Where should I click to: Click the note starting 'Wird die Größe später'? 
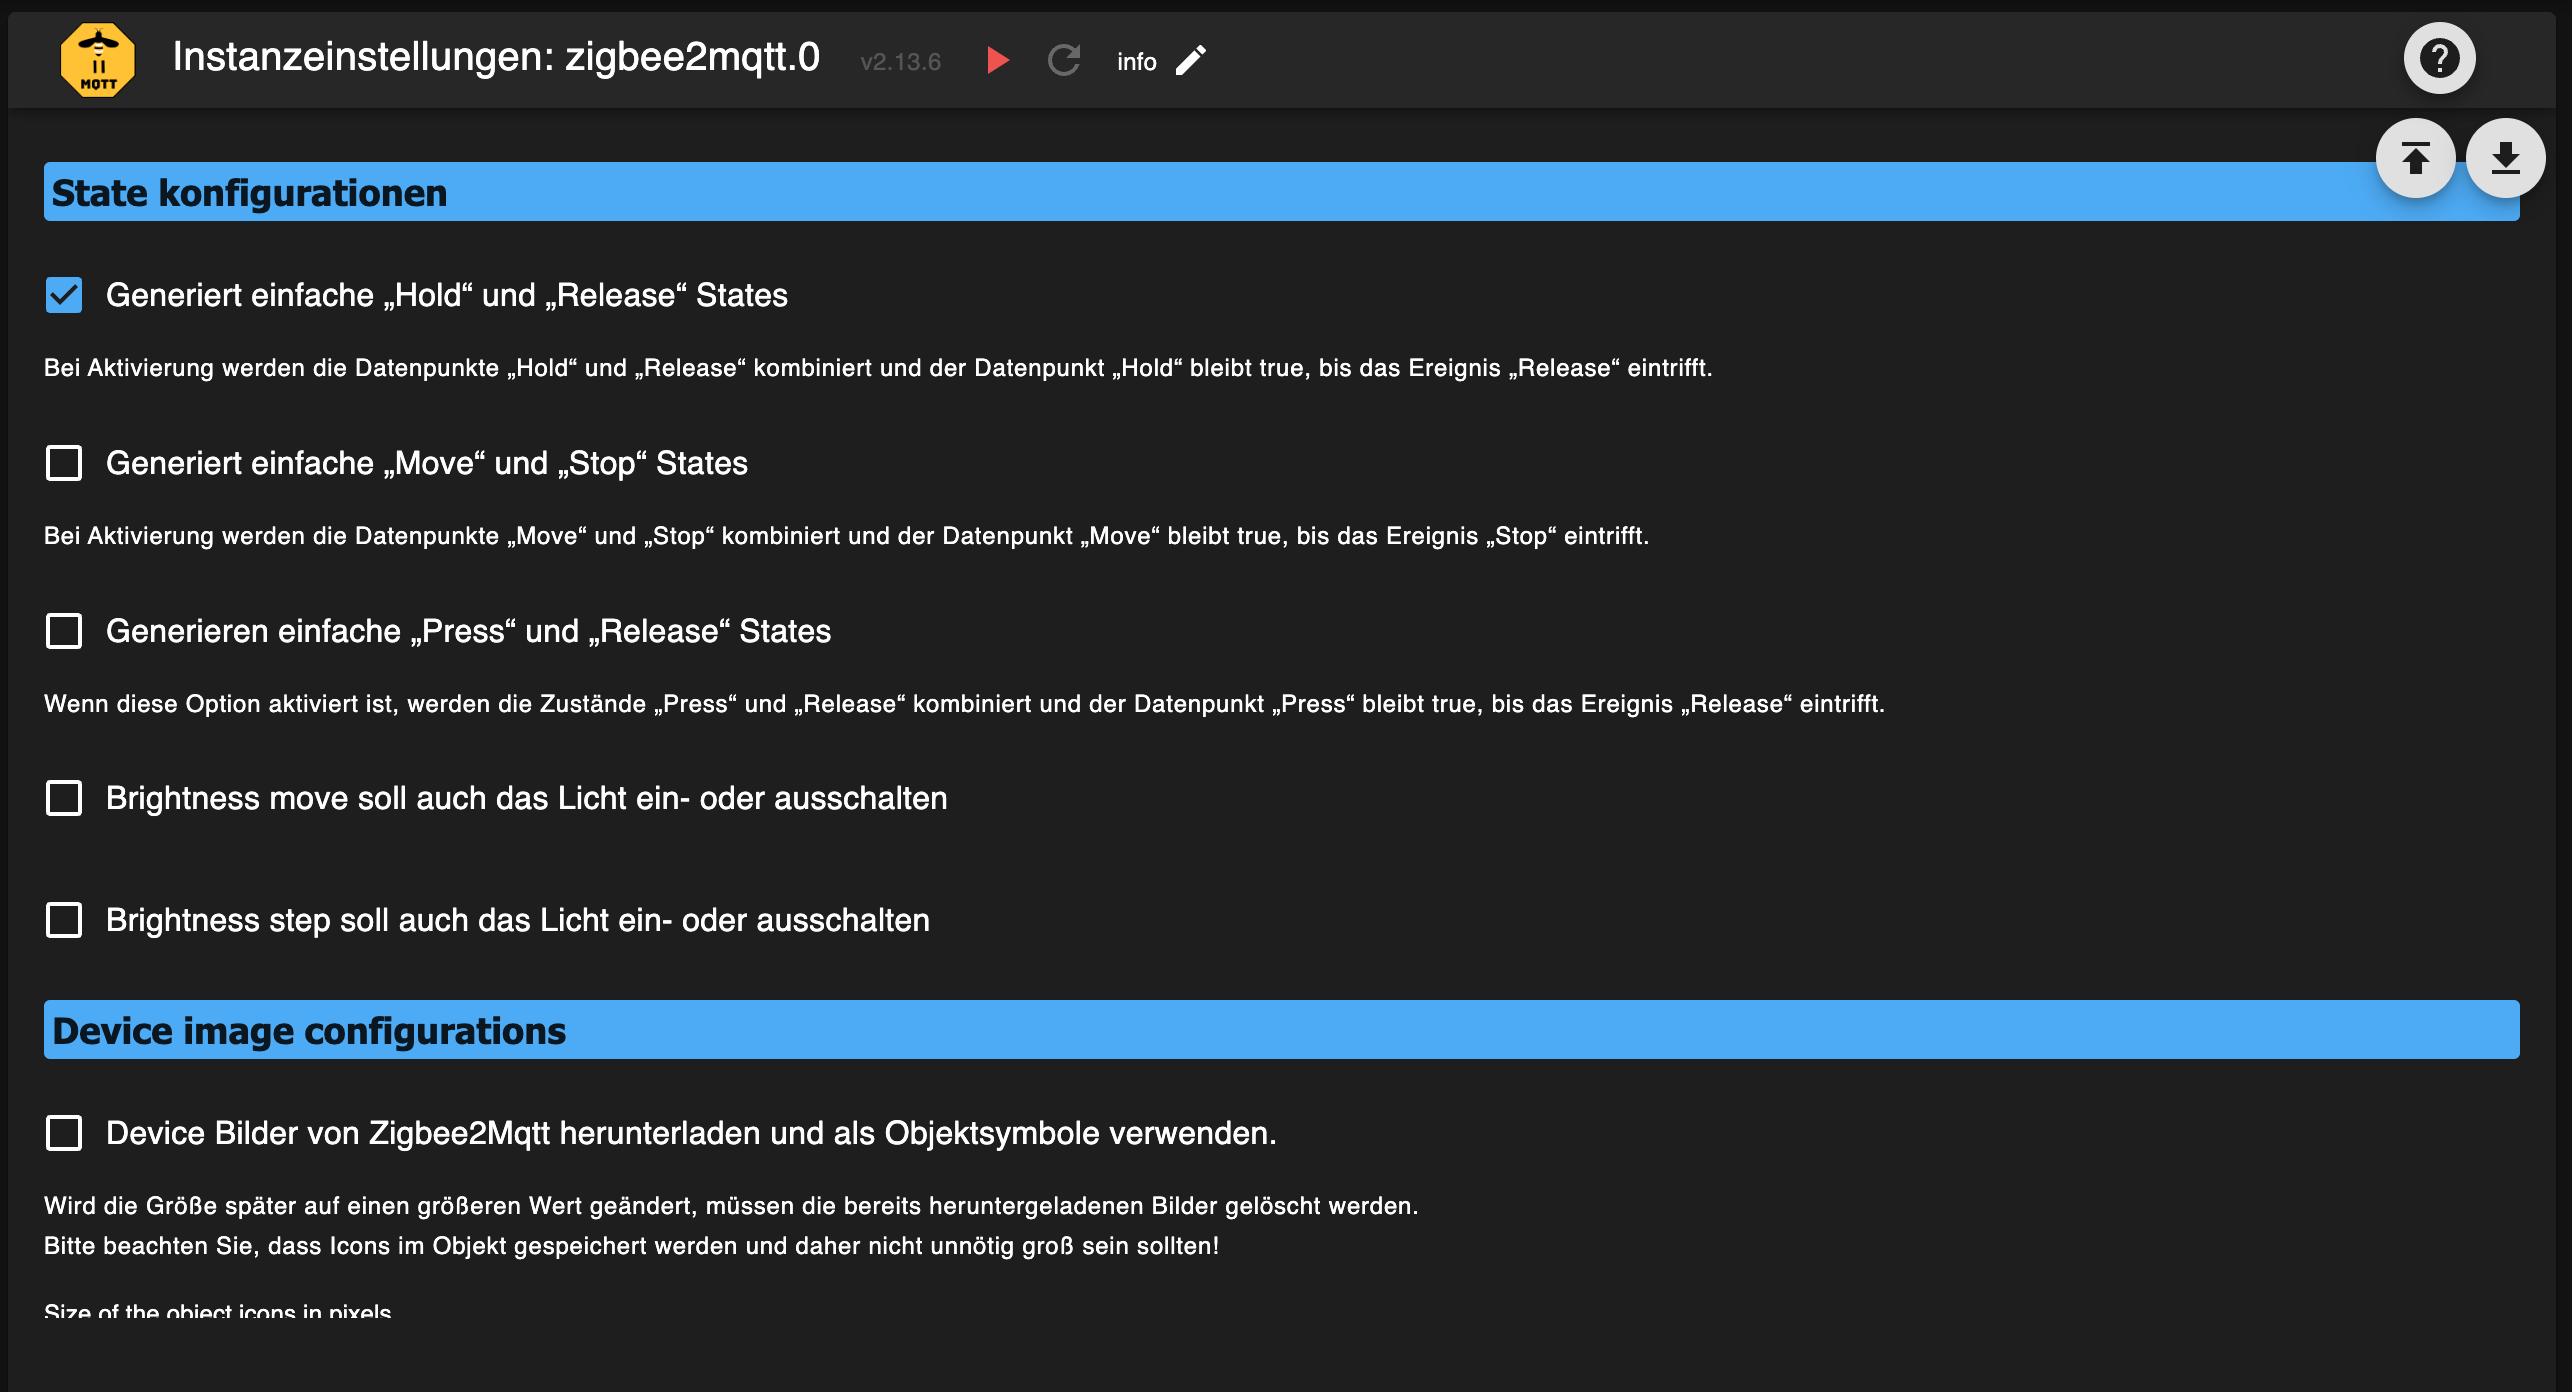tap(731, 1206)
